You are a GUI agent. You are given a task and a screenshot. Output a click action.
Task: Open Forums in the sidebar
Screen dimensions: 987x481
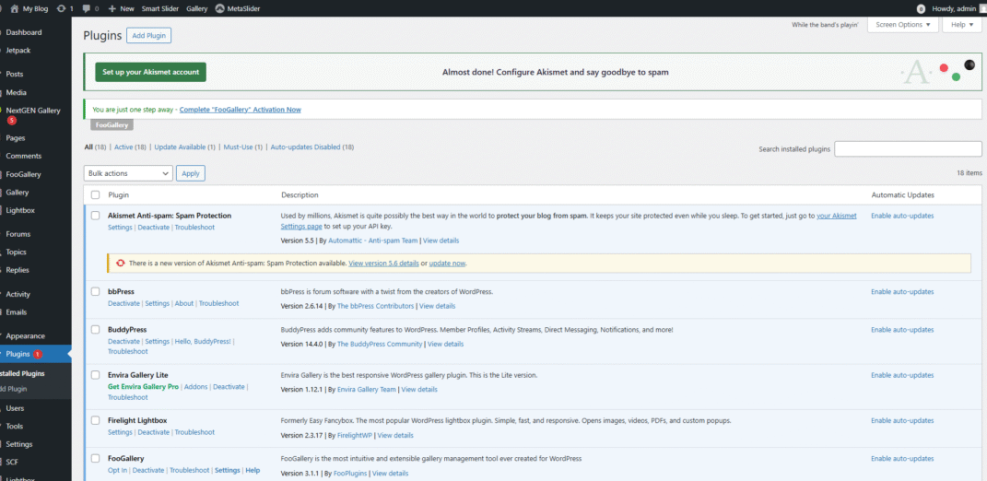click(x=18, y=234)
